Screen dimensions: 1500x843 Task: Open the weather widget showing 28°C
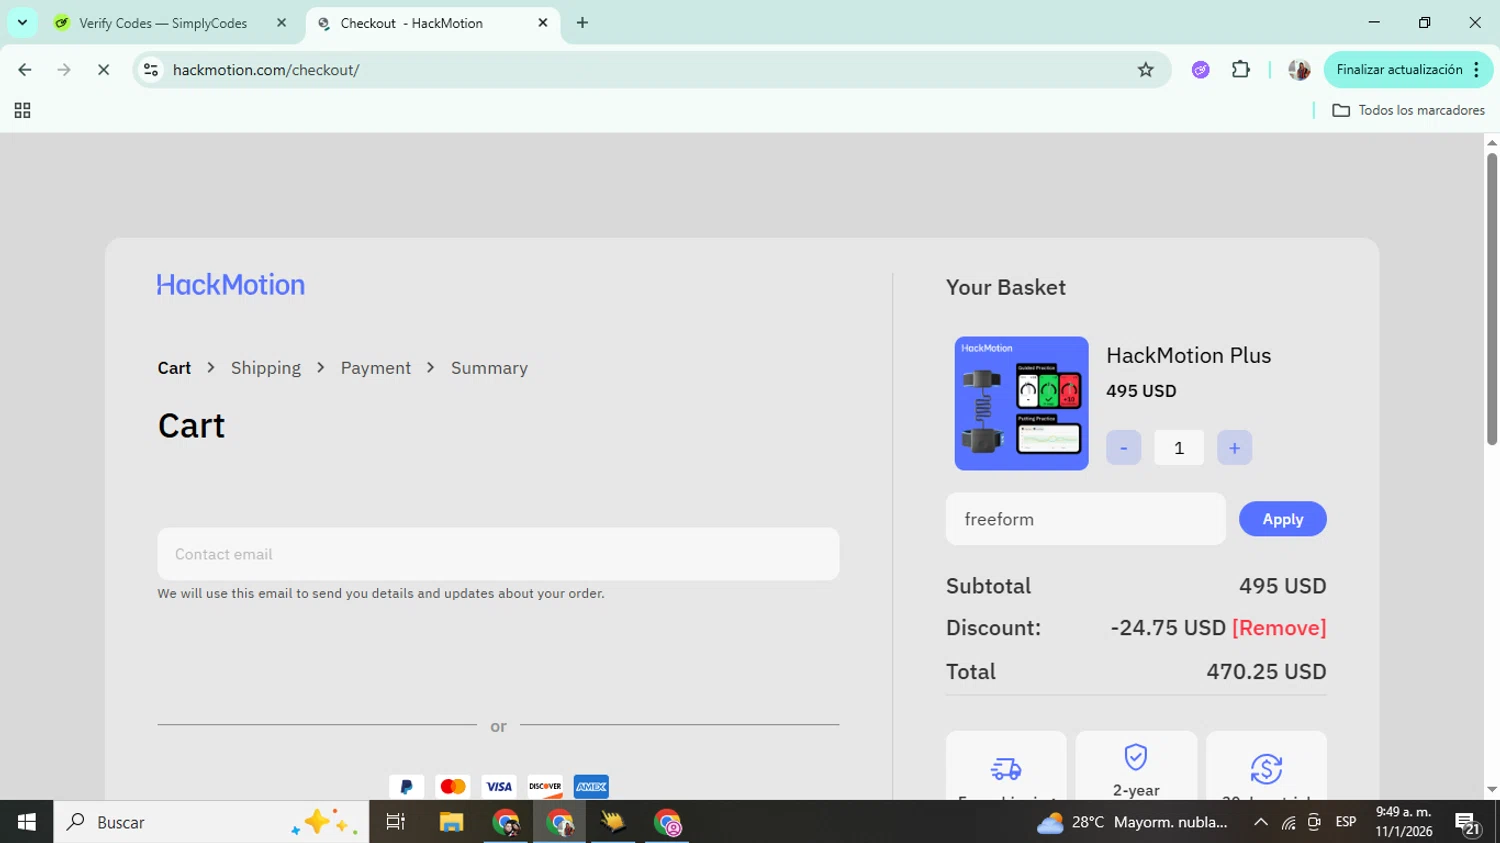point(1131,822)
